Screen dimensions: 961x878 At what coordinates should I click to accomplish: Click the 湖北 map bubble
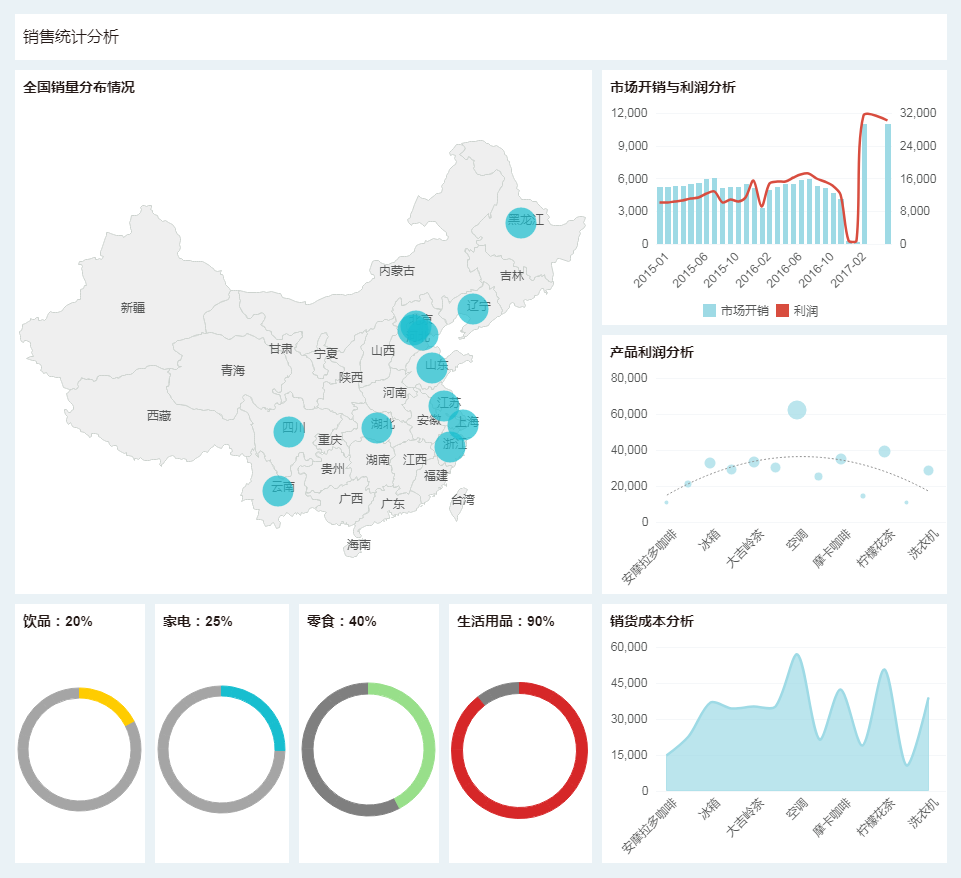pos(377,427)
